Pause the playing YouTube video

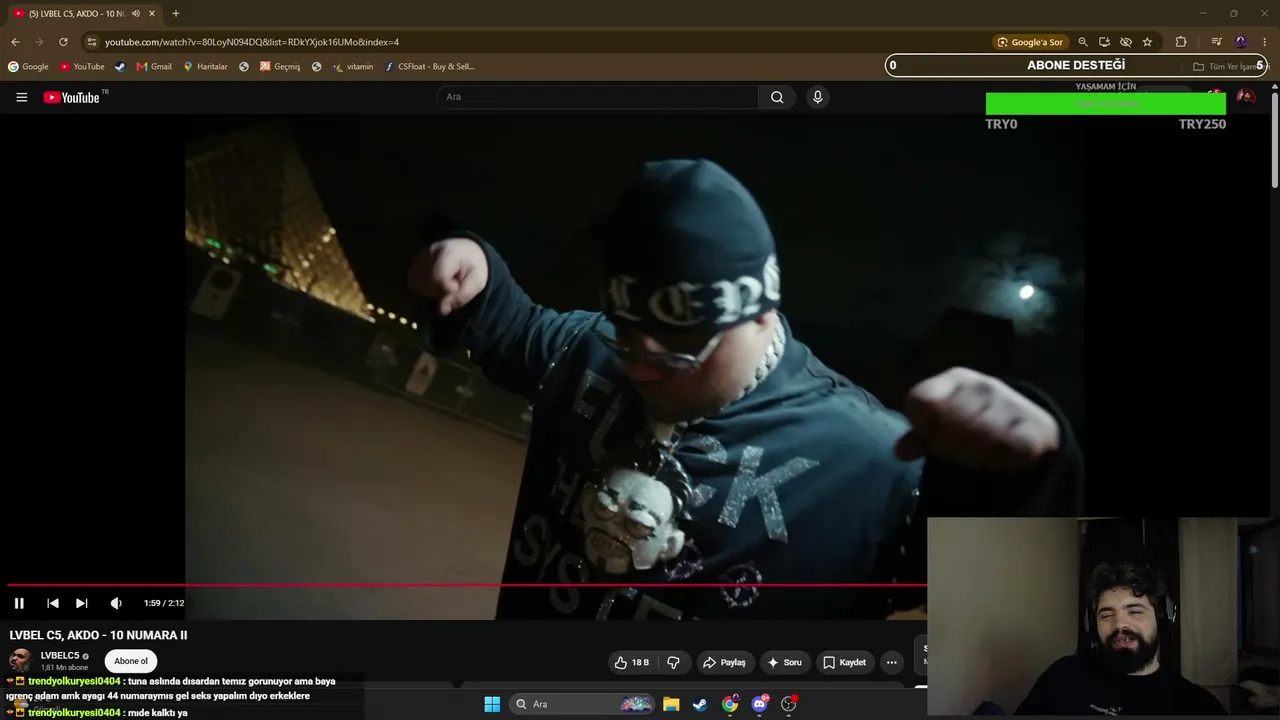tap(19, 603)
